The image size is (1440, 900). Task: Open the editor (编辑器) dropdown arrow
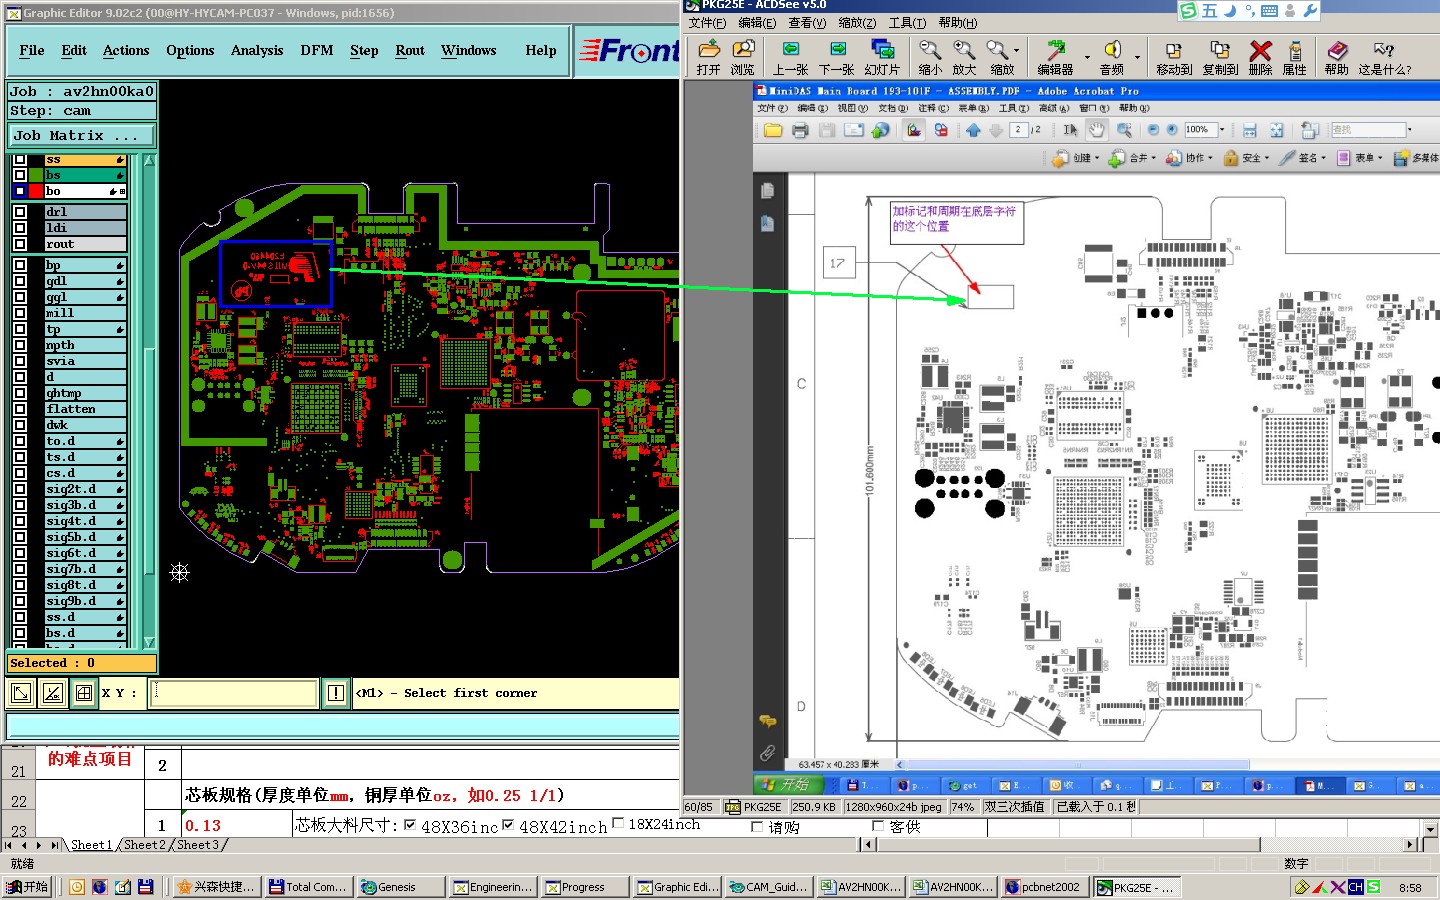1087,56
